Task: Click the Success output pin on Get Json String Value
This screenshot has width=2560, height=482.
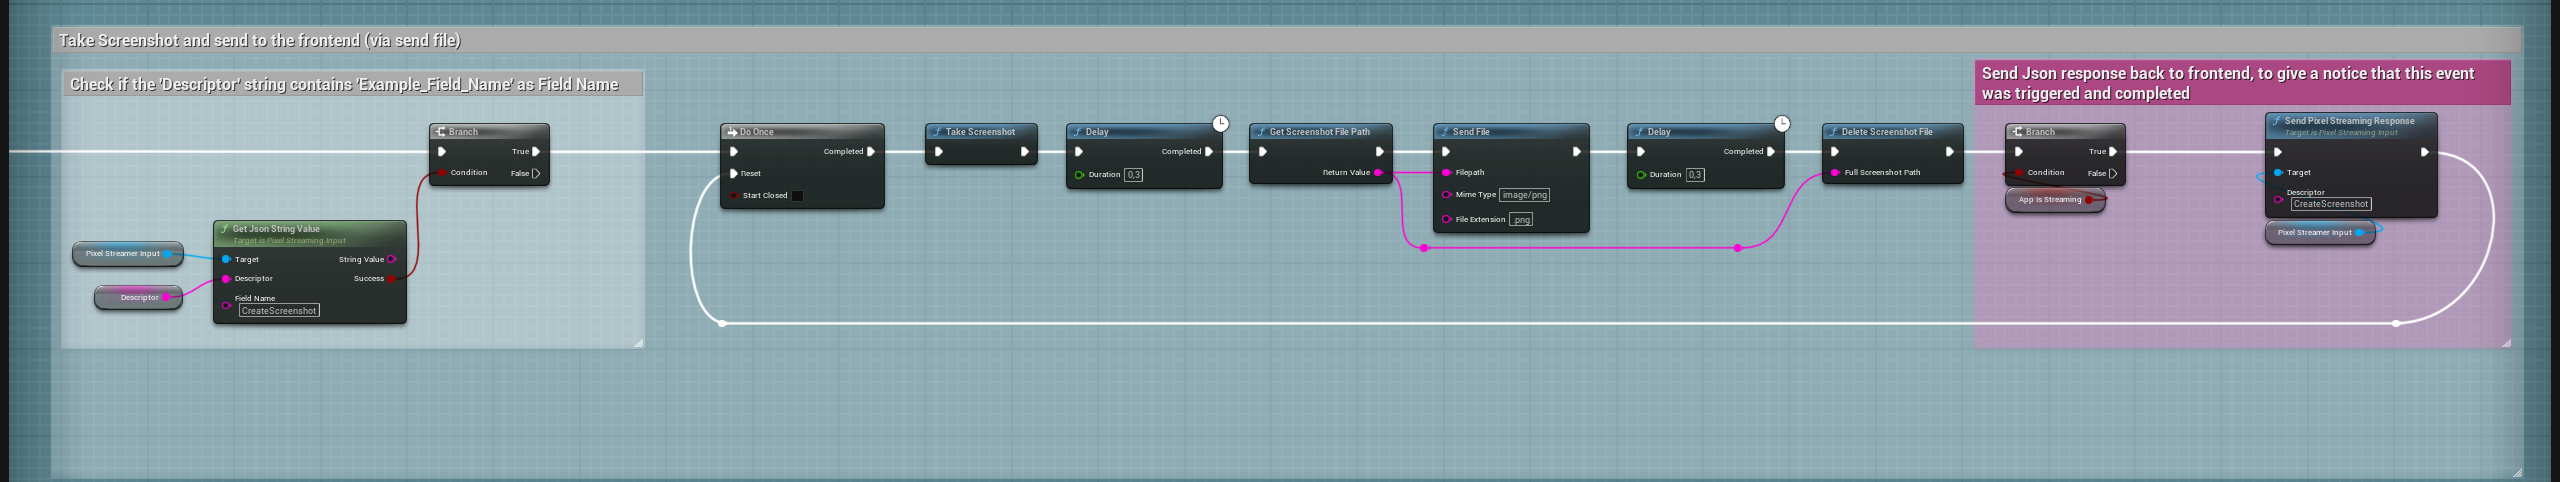Action: (391, 279)
